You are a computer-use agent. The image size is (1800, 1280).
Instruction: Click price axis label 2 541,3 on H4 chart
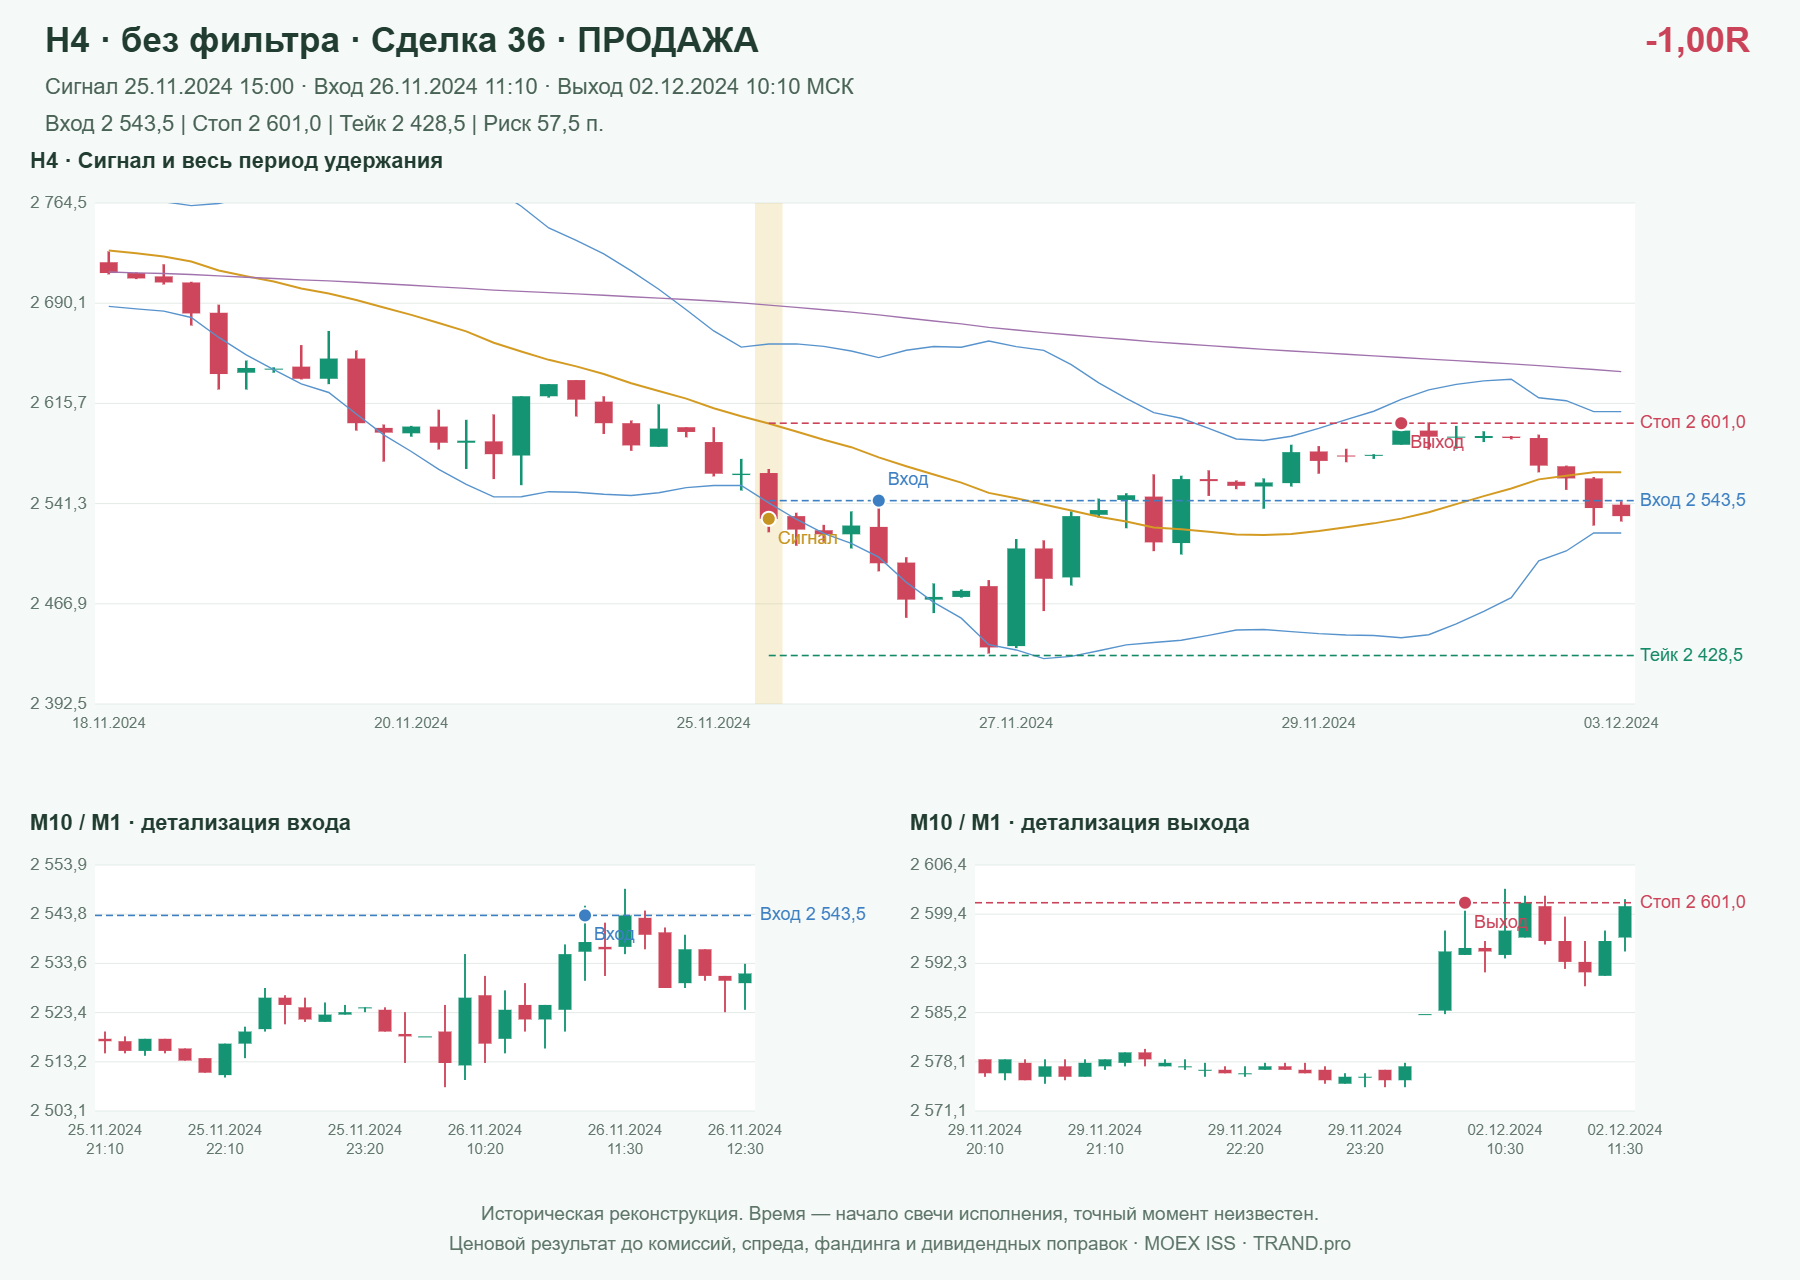coord(58,503)
